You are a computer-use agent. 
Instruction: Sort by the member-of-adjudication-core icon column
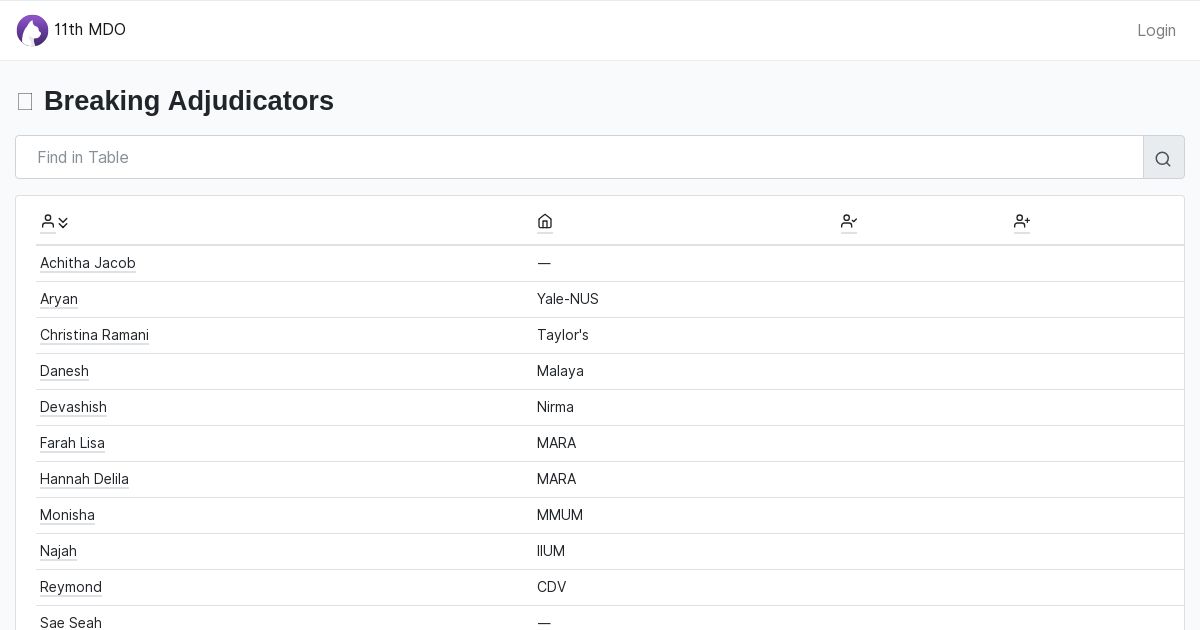tap(849, 222)
